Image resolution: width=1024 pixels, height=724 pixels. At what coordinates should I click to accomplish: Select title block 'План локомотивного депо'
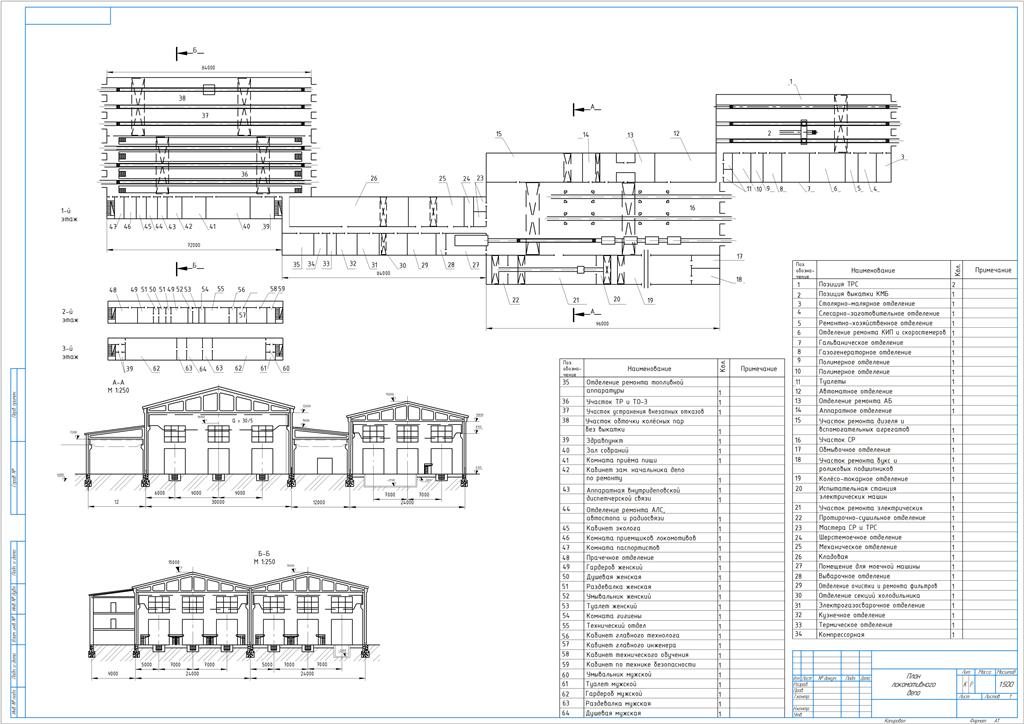pyautogui.click(x=913, y=684)
